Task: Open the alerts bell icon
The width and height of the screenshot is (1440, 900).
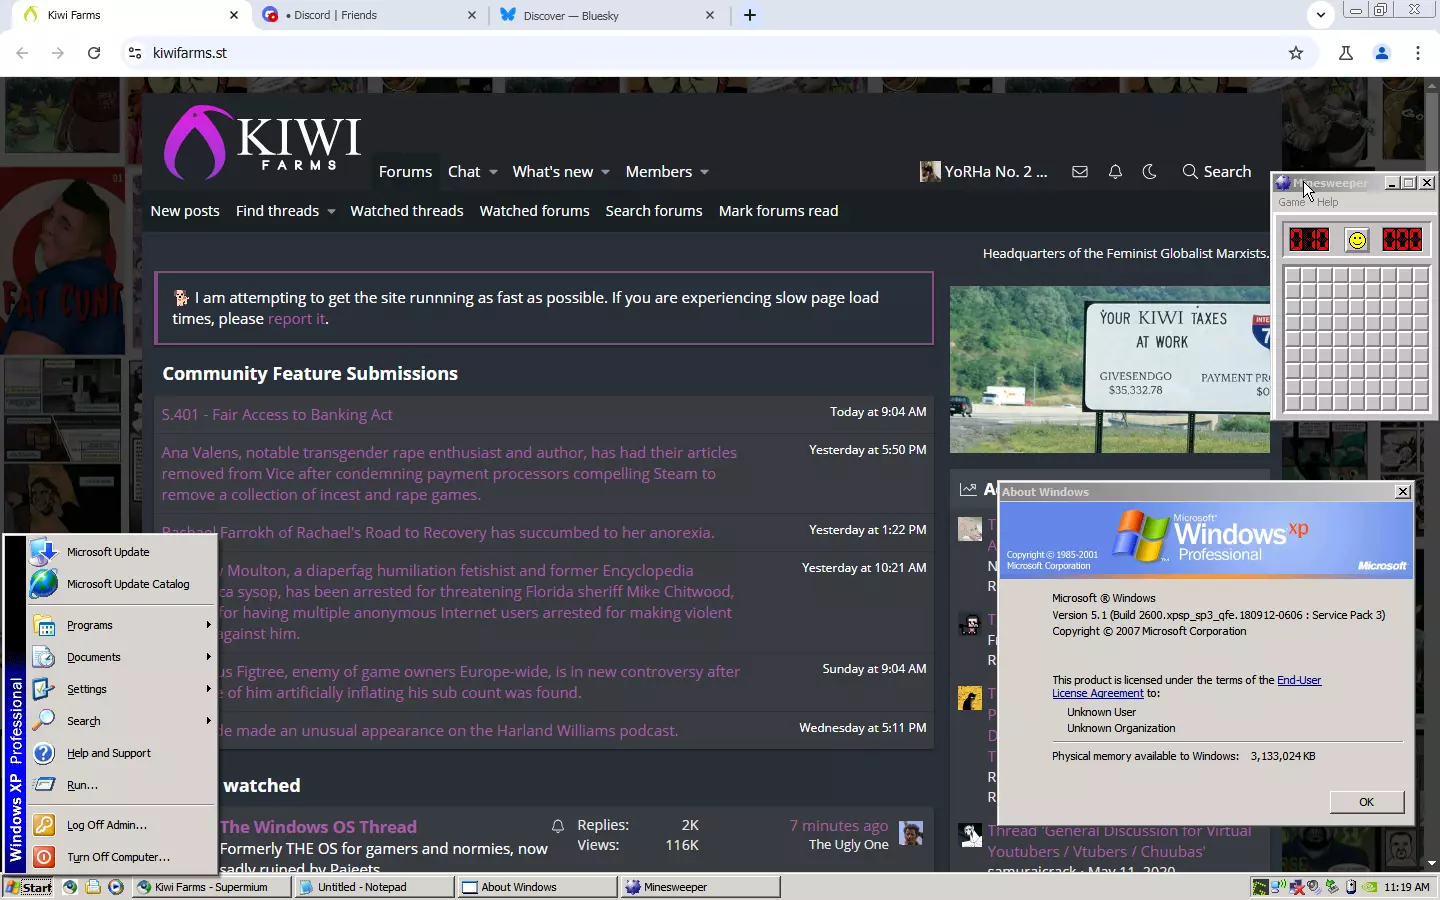Action: [1115, 172]
